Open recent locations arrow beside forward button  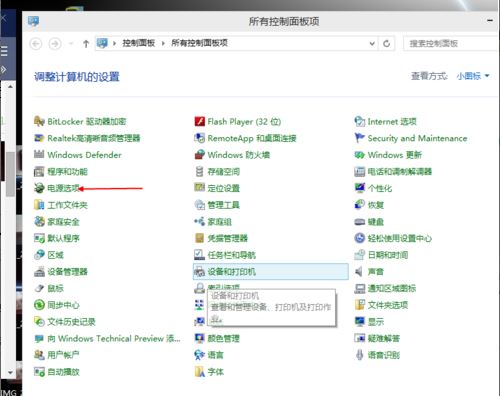pos(71,43)
